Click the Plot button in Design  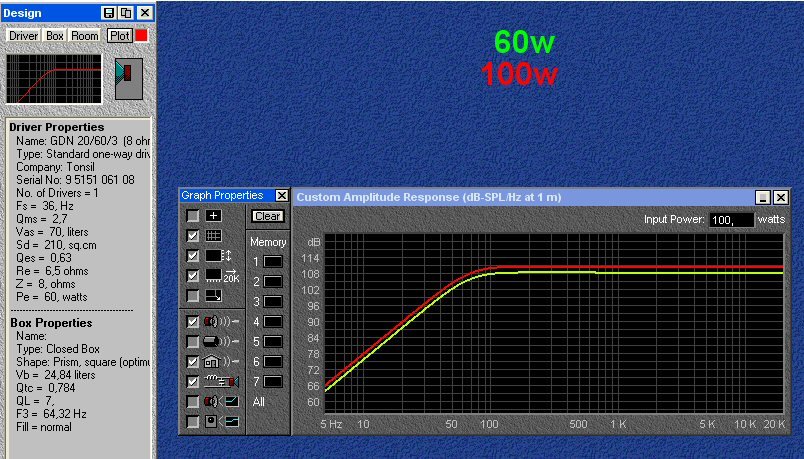[x=120, y=36]
